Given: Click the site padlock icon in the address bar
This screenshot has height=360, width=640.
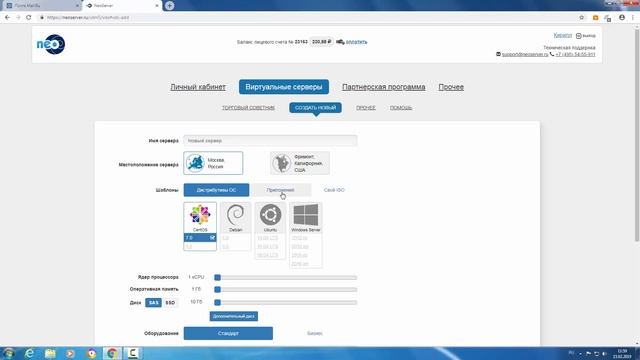Looking at the screenshot, I should [42, 18].
